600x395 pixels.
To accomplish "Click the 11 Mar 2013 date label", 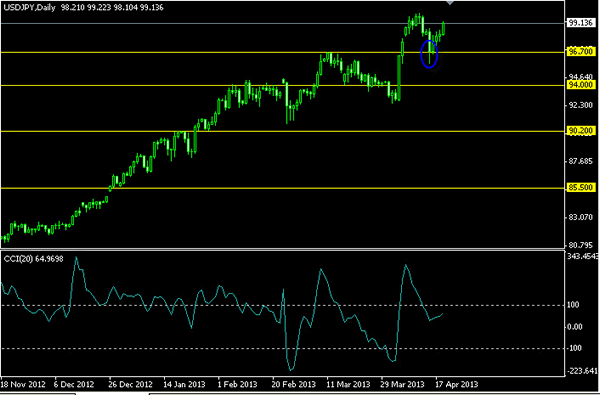I will pyautogui.click(x=348, y=384).
